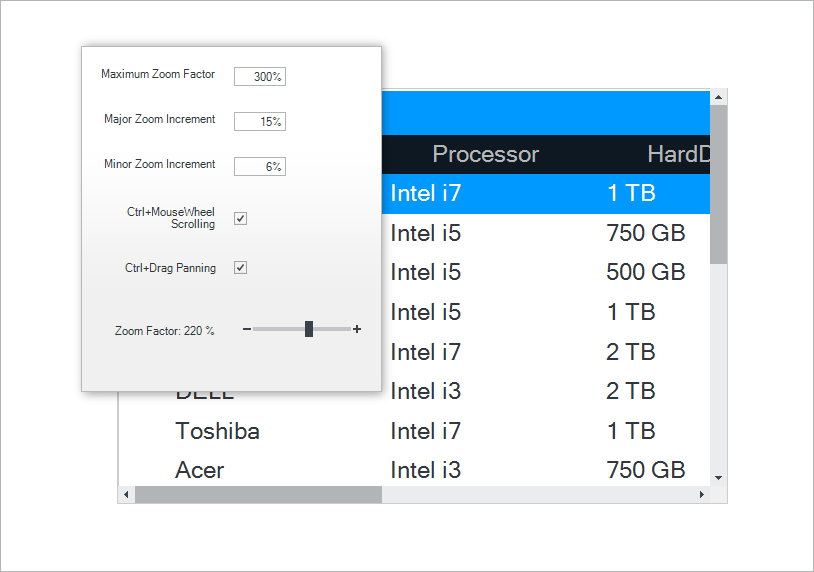Click the Processor column header

click(x=485, y=154)
